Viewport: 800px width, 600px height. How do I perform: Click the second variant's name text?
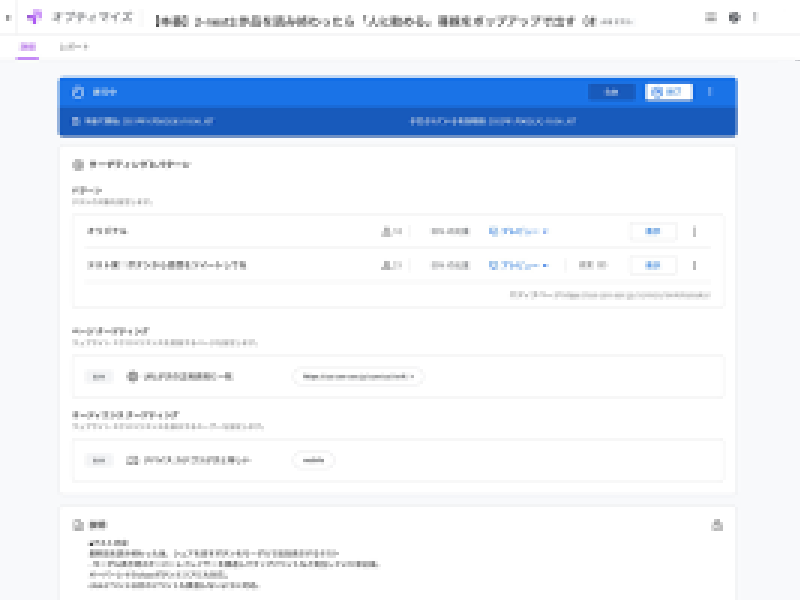coord(167,265)
